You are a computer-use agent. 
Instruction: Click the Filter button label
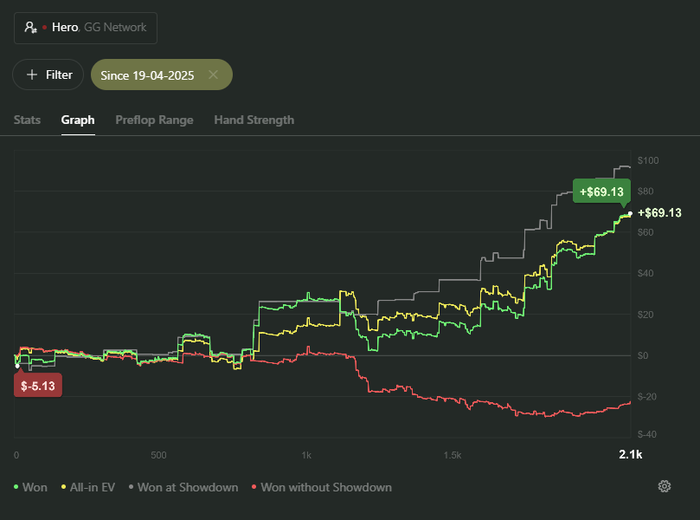(59, 75)
